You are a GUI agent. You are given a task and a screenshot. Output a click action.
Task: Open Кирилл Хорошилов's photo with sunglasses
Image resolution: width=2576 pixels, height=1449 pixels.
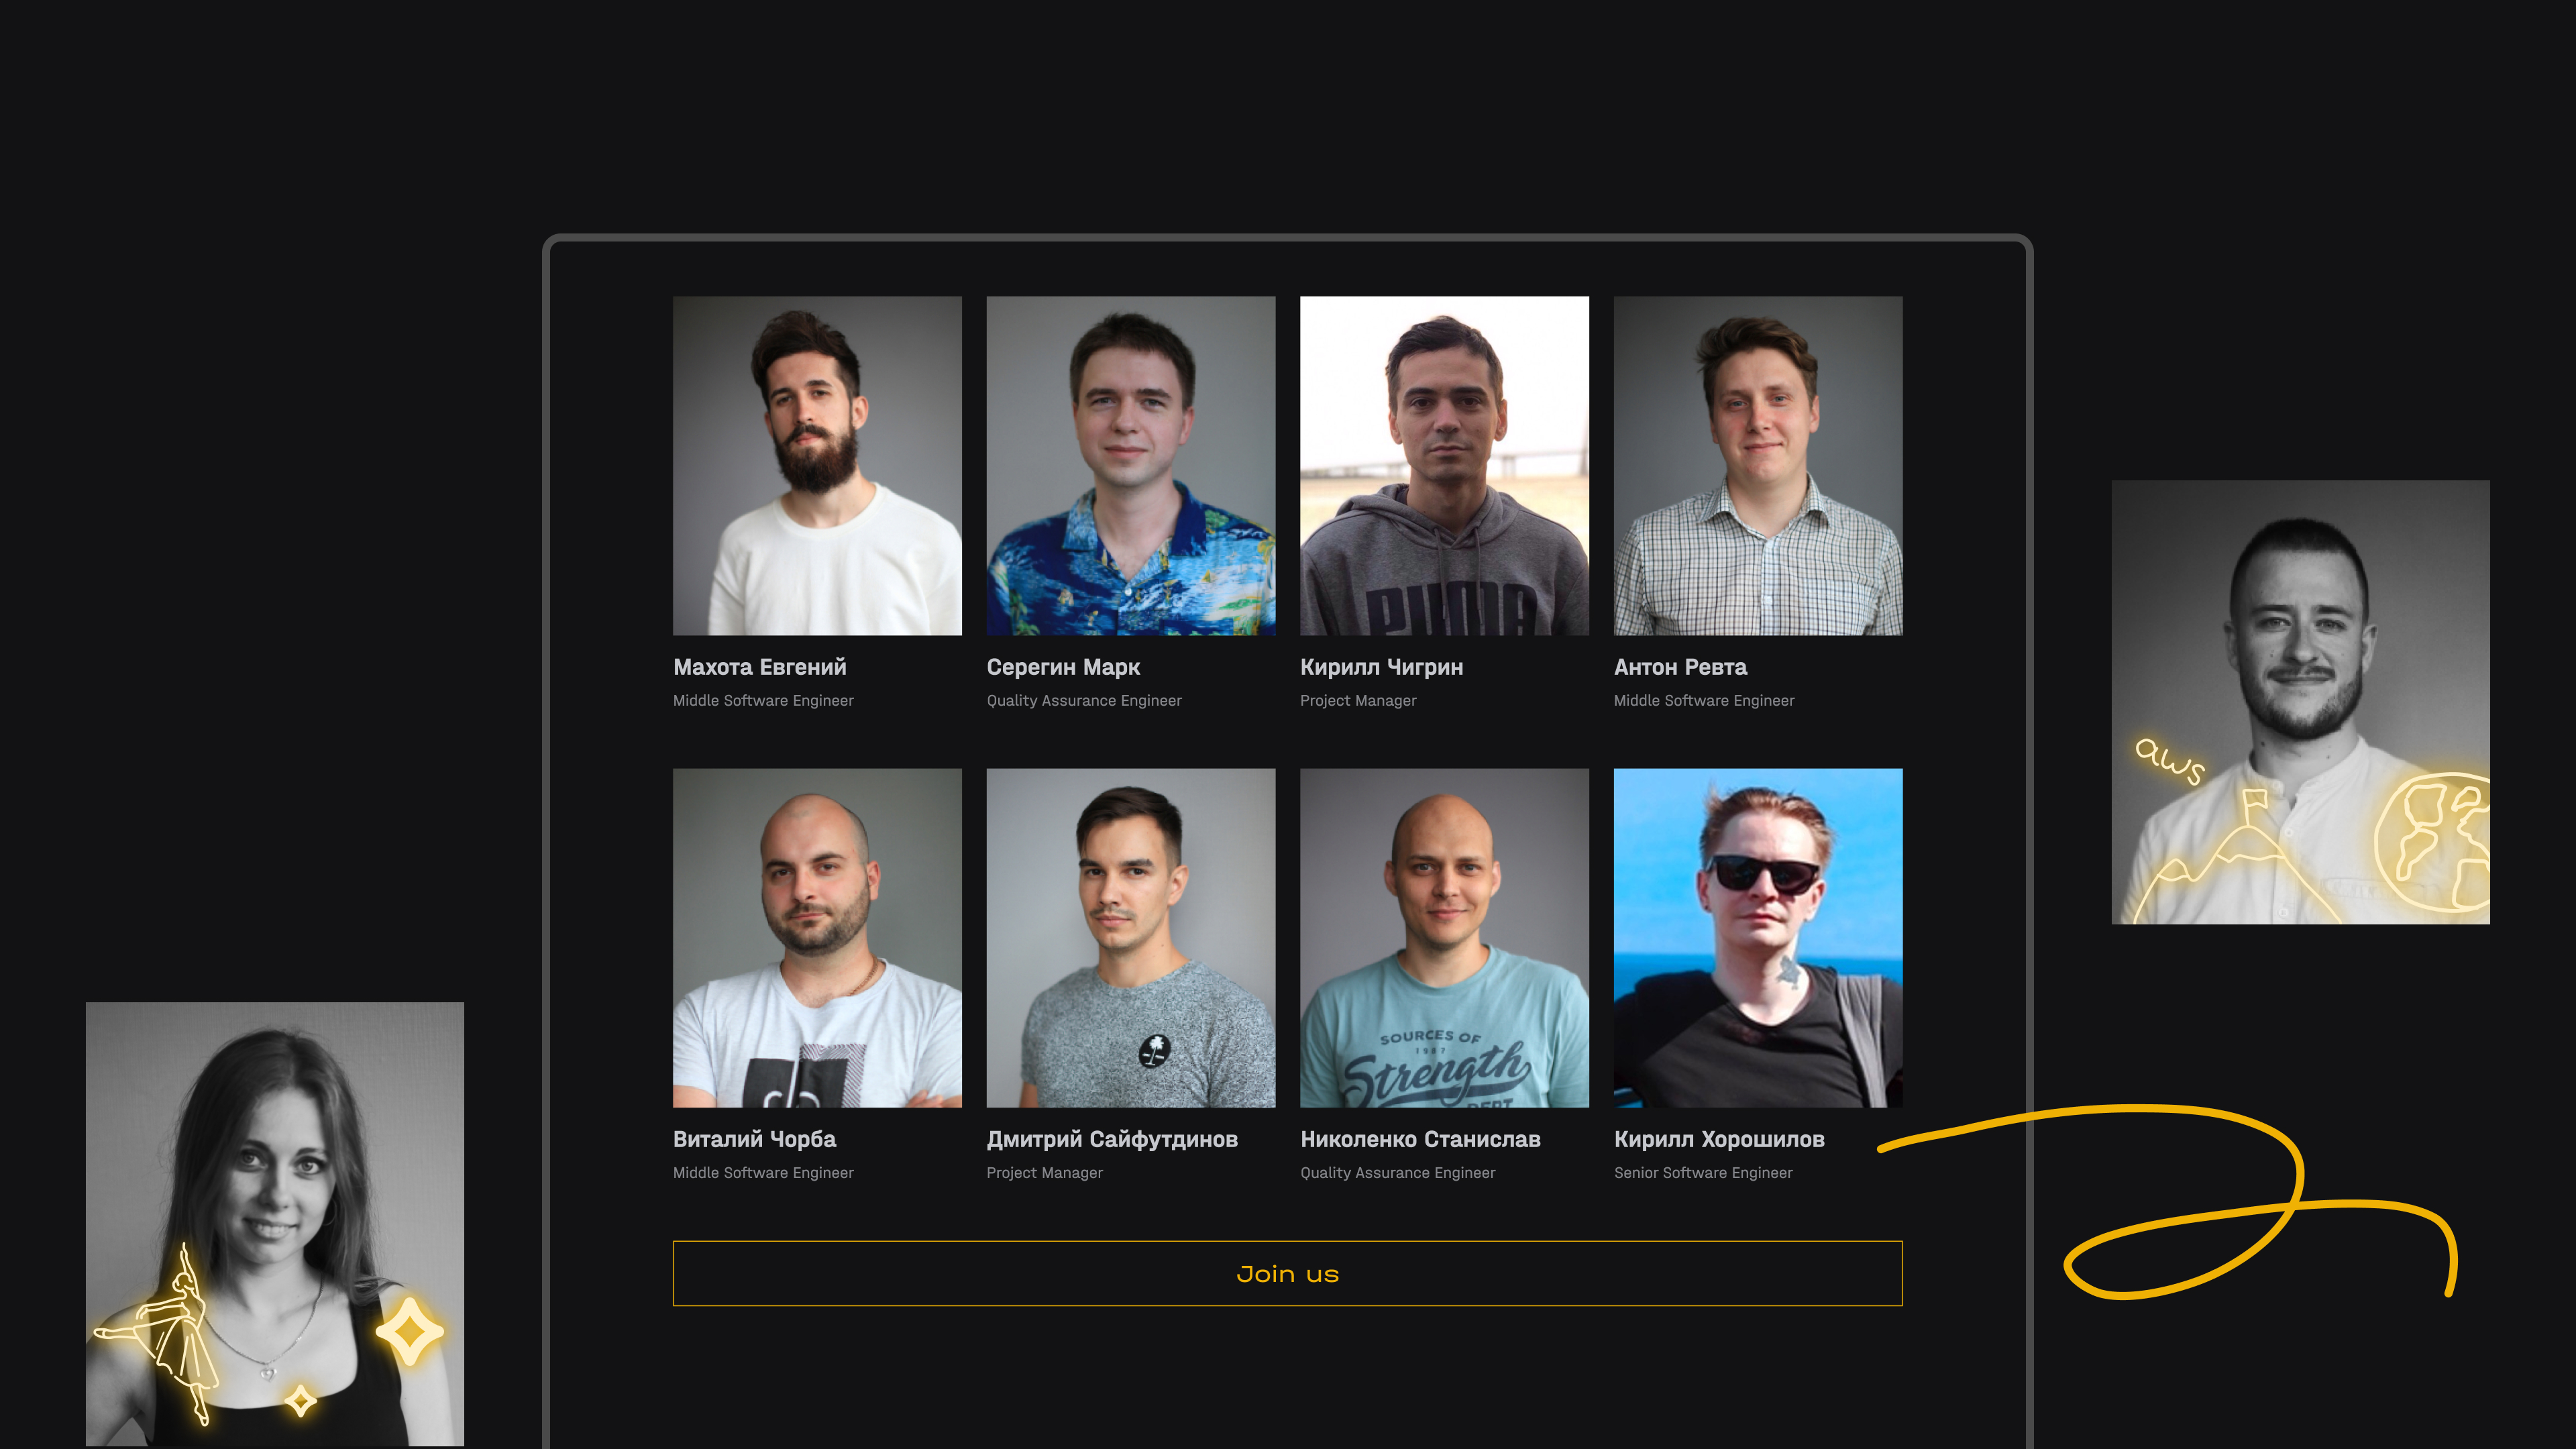pos(1758,937)
